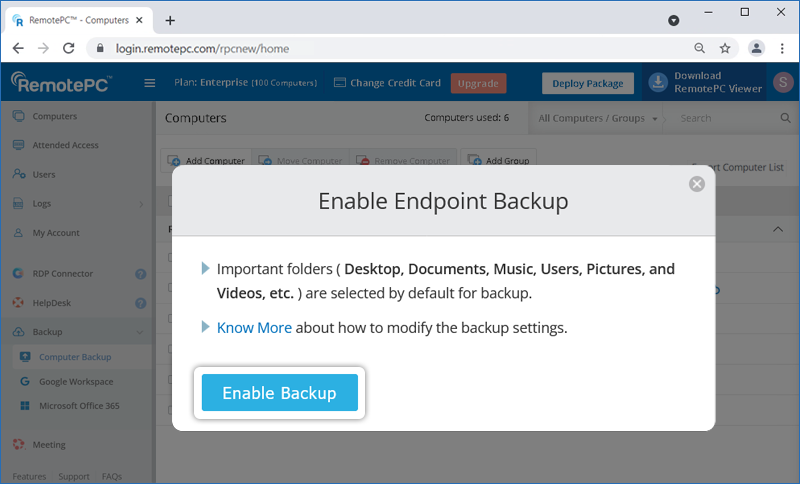Bookmark this page with star icon
The width and height of the screenshot is (800, 484).
(725, 48)
